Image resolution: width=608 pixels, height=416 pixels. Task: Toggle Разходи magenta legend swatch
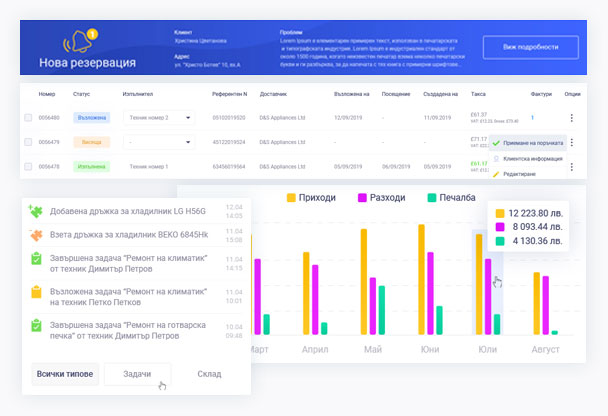[362, 198]
